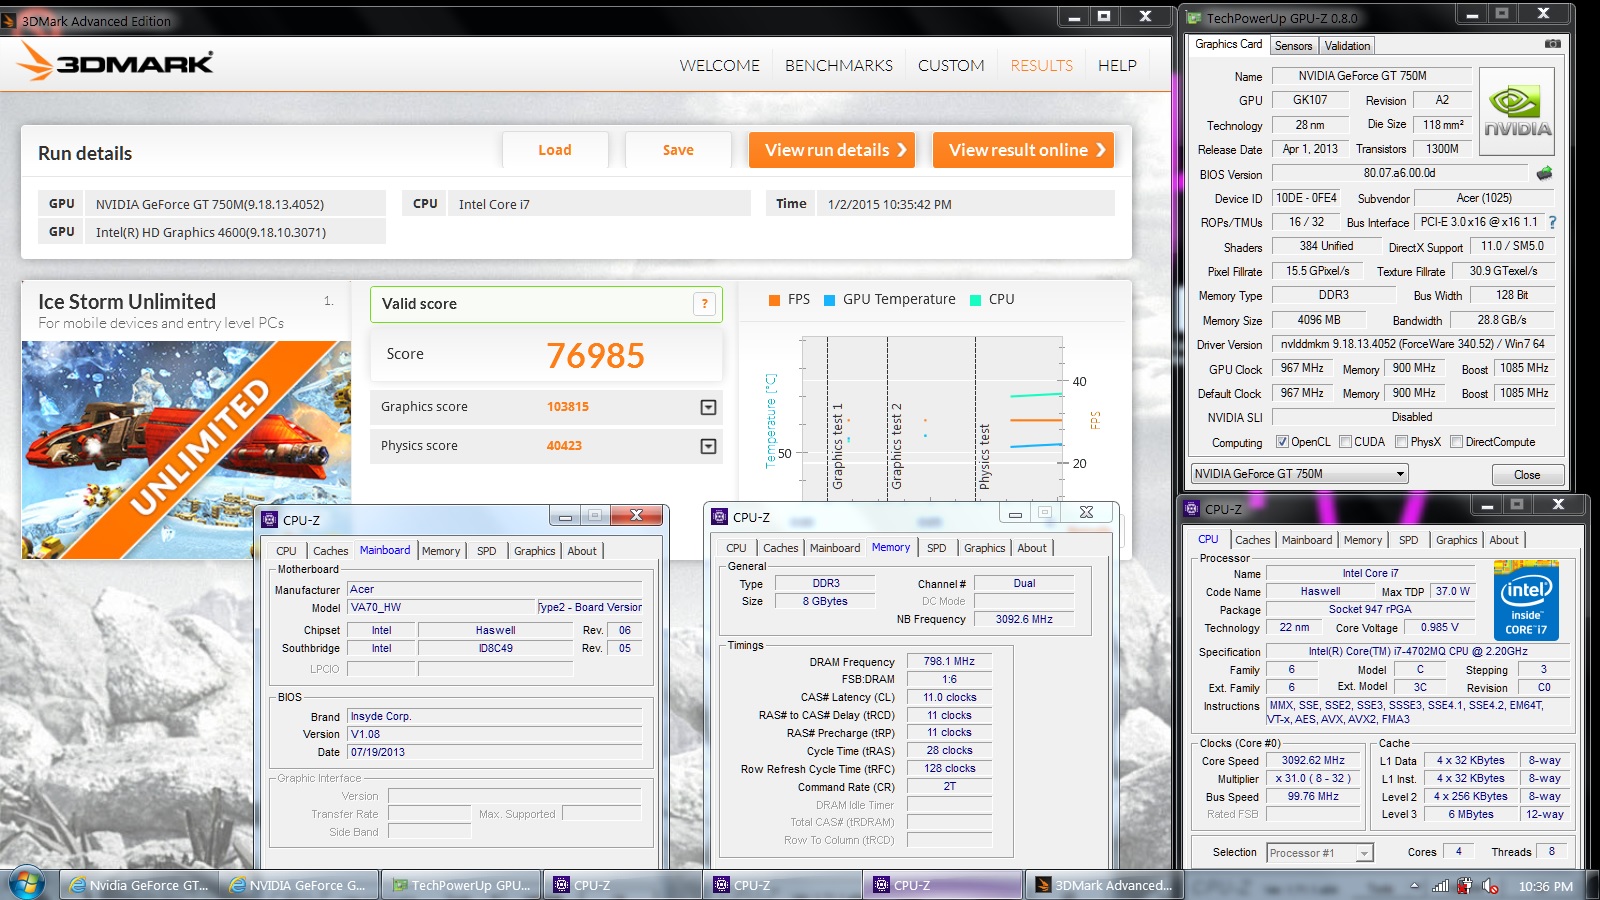Image resolution: width=1600 pixels, height=900 pixels.
Task: Click the title icon of the CPU-Z processor window
Action: [x=1192, y=508]
